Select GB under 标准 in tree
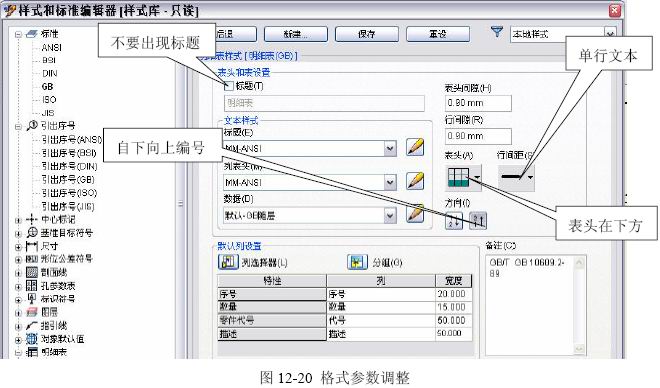660x388 pixels. tap(47, 86)
